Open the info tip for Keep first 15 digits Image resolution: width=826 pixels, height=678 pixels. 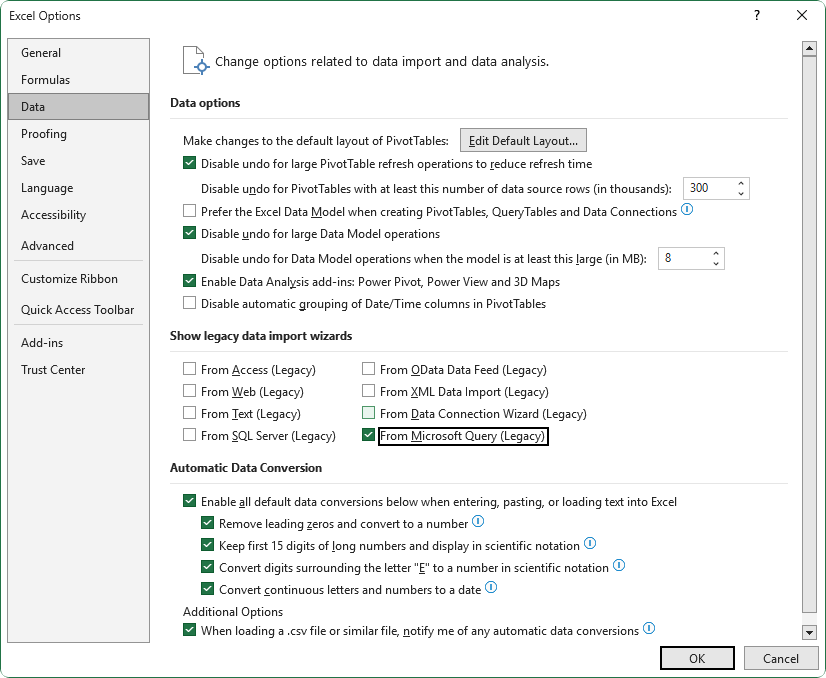point(589,543)
